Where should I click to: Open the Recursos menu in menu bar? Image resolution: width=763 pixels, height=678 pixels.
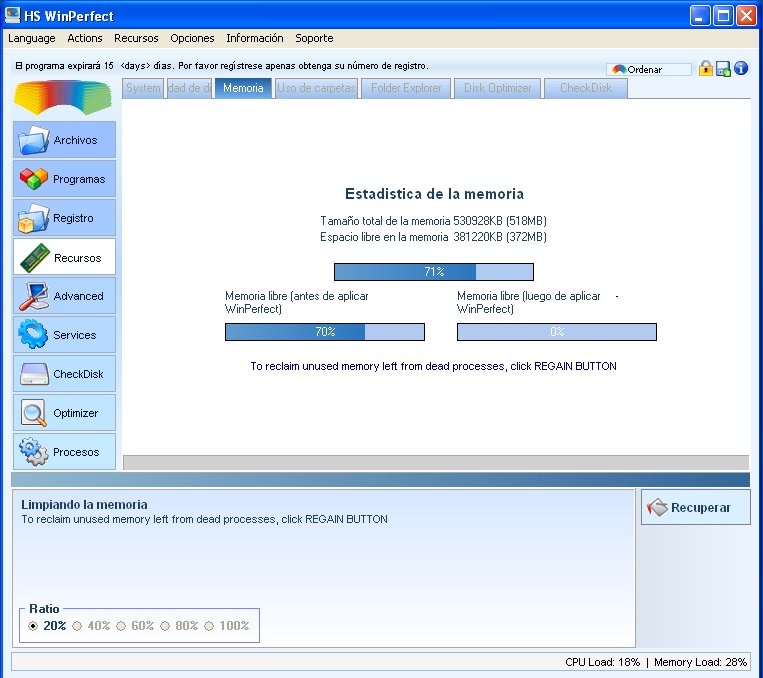point(136,38)
